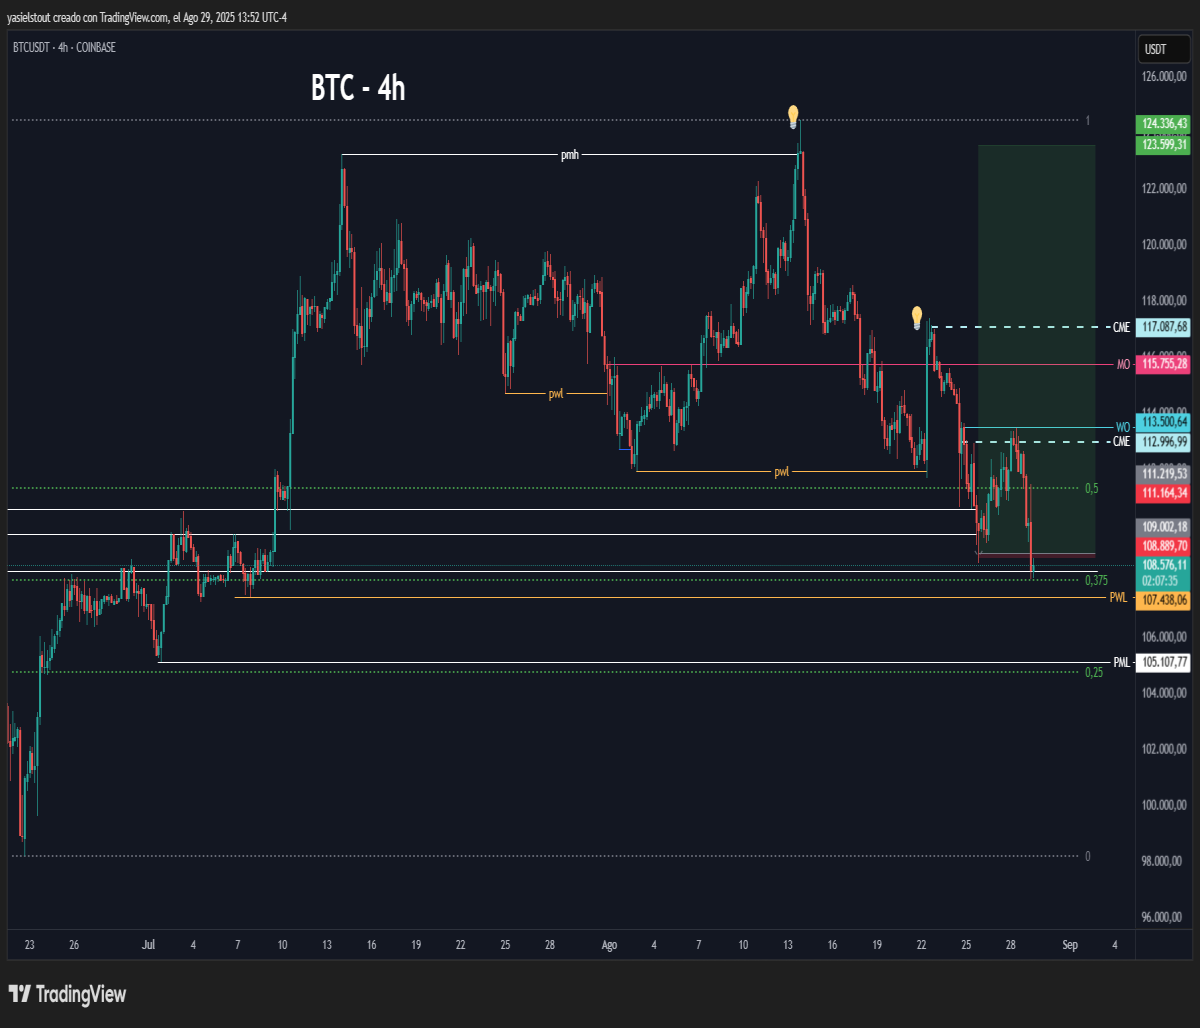This screenshot has height=1028, width=1200.
Task: Click the 'Jul' date on time axis
Action: (149, 944)
